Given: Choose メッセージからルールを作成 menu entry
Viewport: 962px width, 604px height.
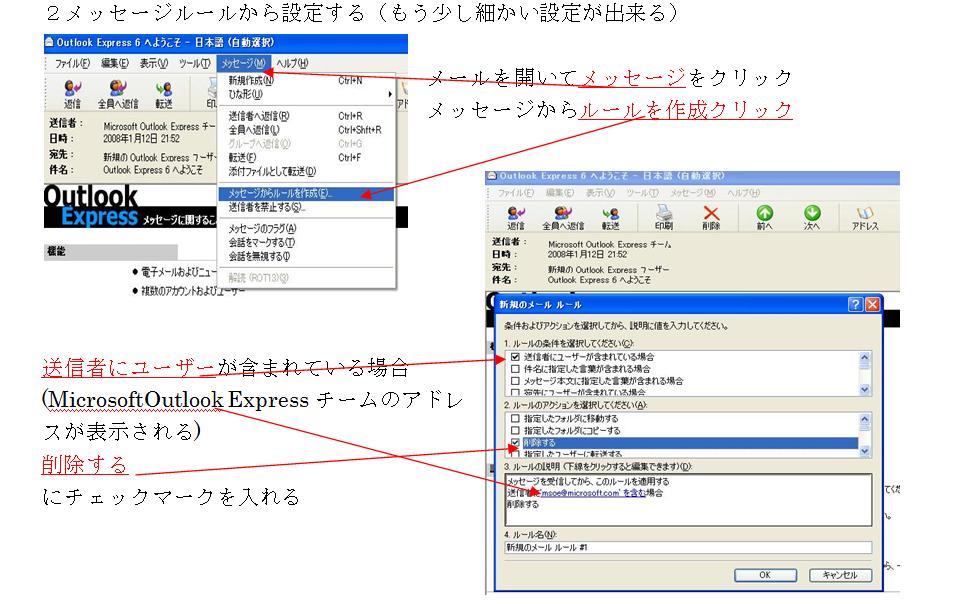Looking at the screenshot, I should [x=307, y=193].
